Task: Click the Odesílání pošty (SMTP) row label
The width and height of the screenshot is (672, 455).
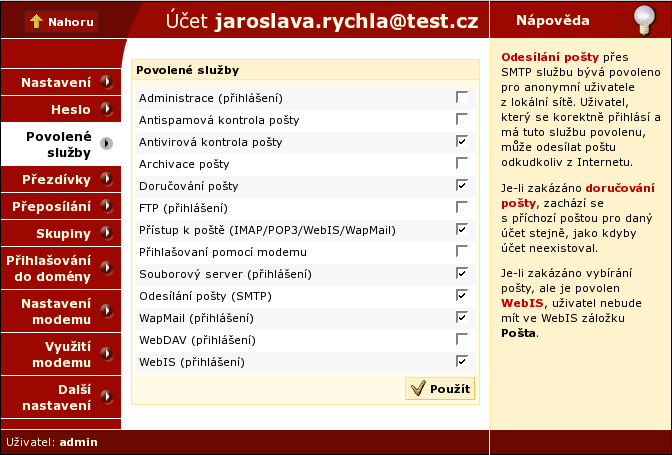Action: click(205, 296)
